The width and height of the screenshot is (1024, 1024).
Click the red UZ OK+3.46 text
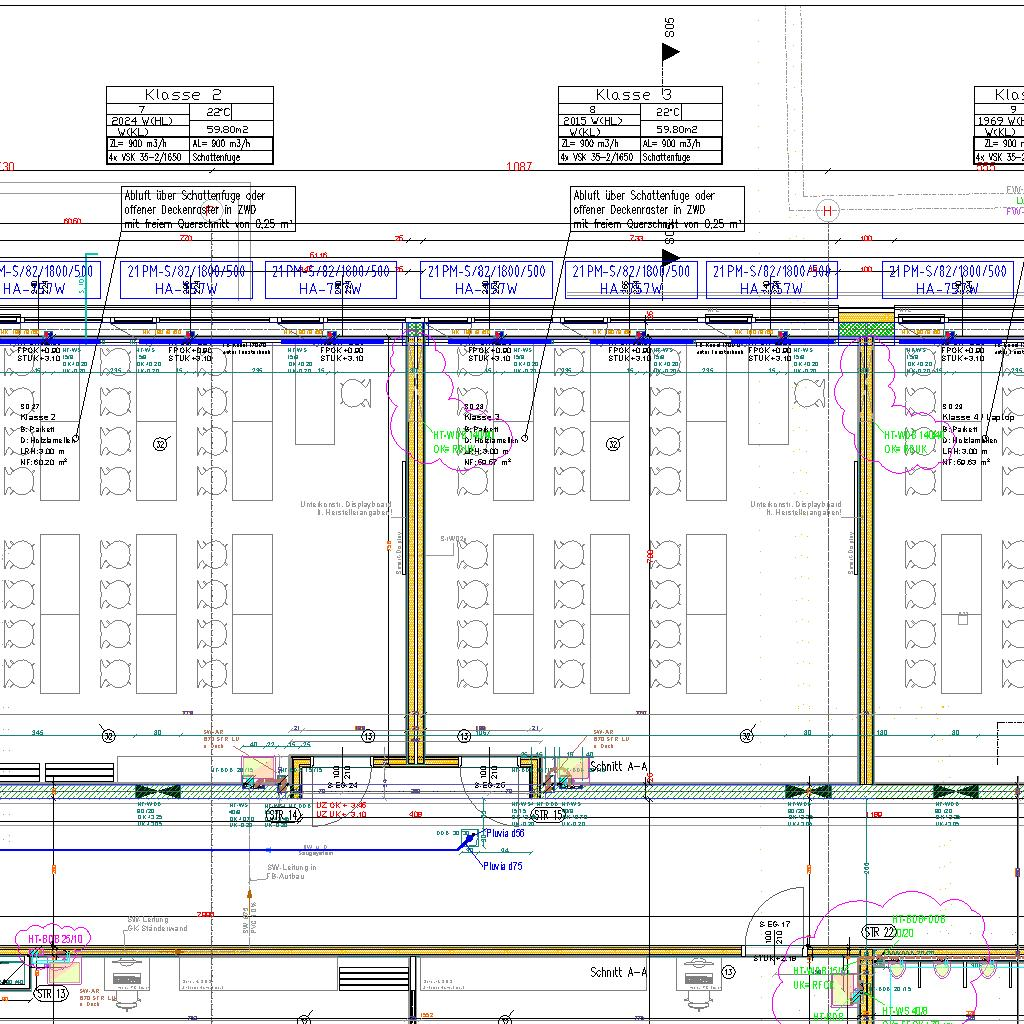coord(341,805)
